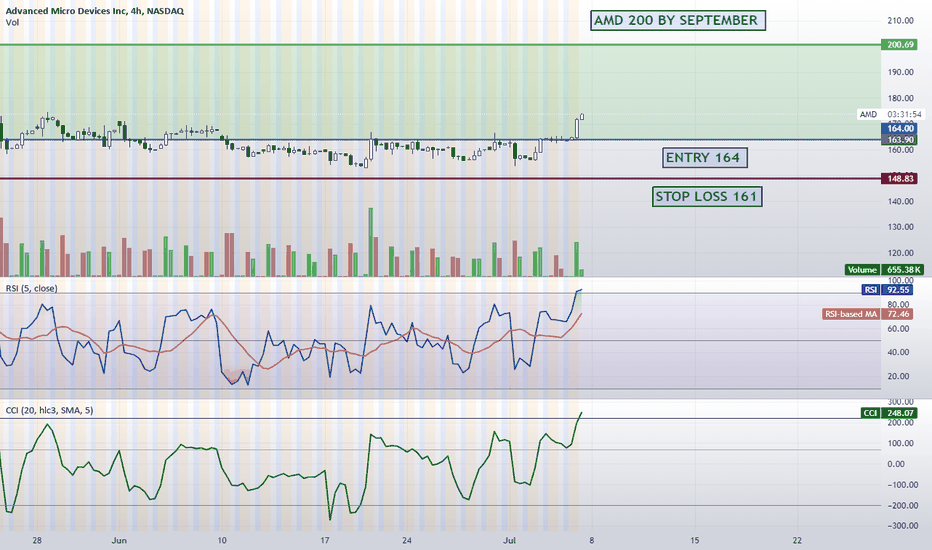
Task: Click the AMD ticker tag on price axis
Action: click(x=868, y=114)
